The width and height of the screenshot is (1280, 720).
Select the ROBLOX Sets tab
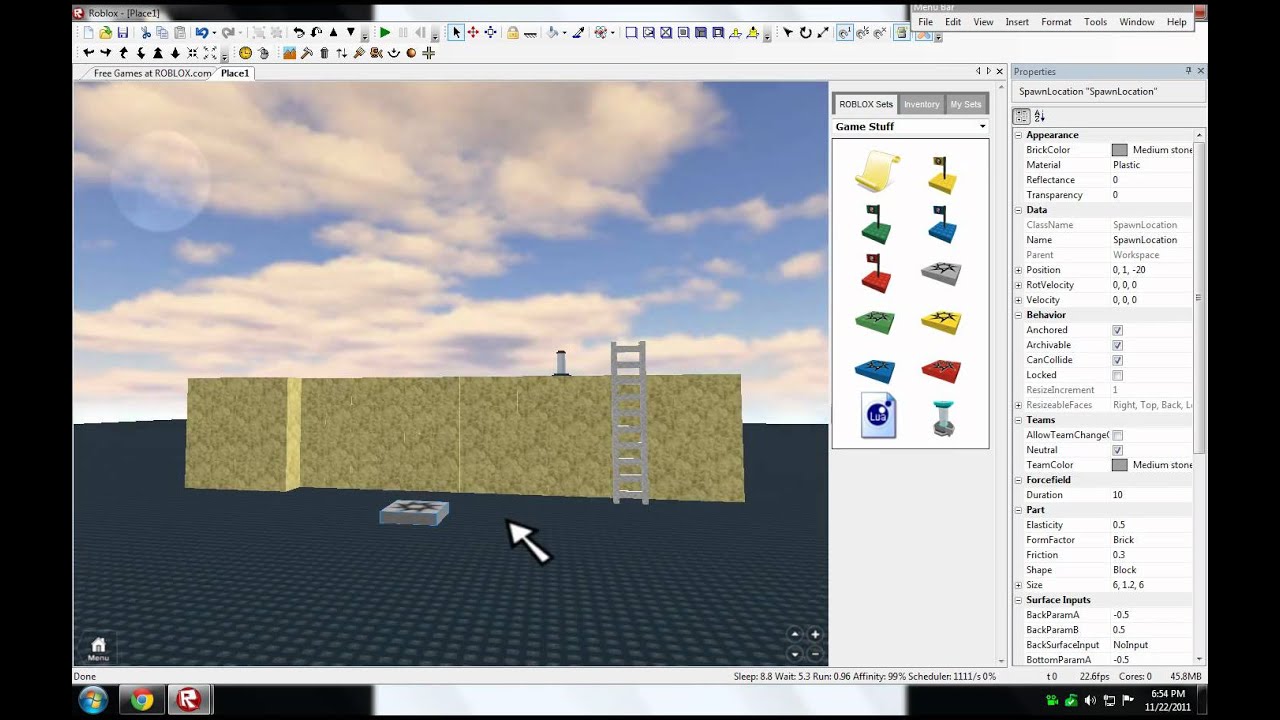(866, 104)
